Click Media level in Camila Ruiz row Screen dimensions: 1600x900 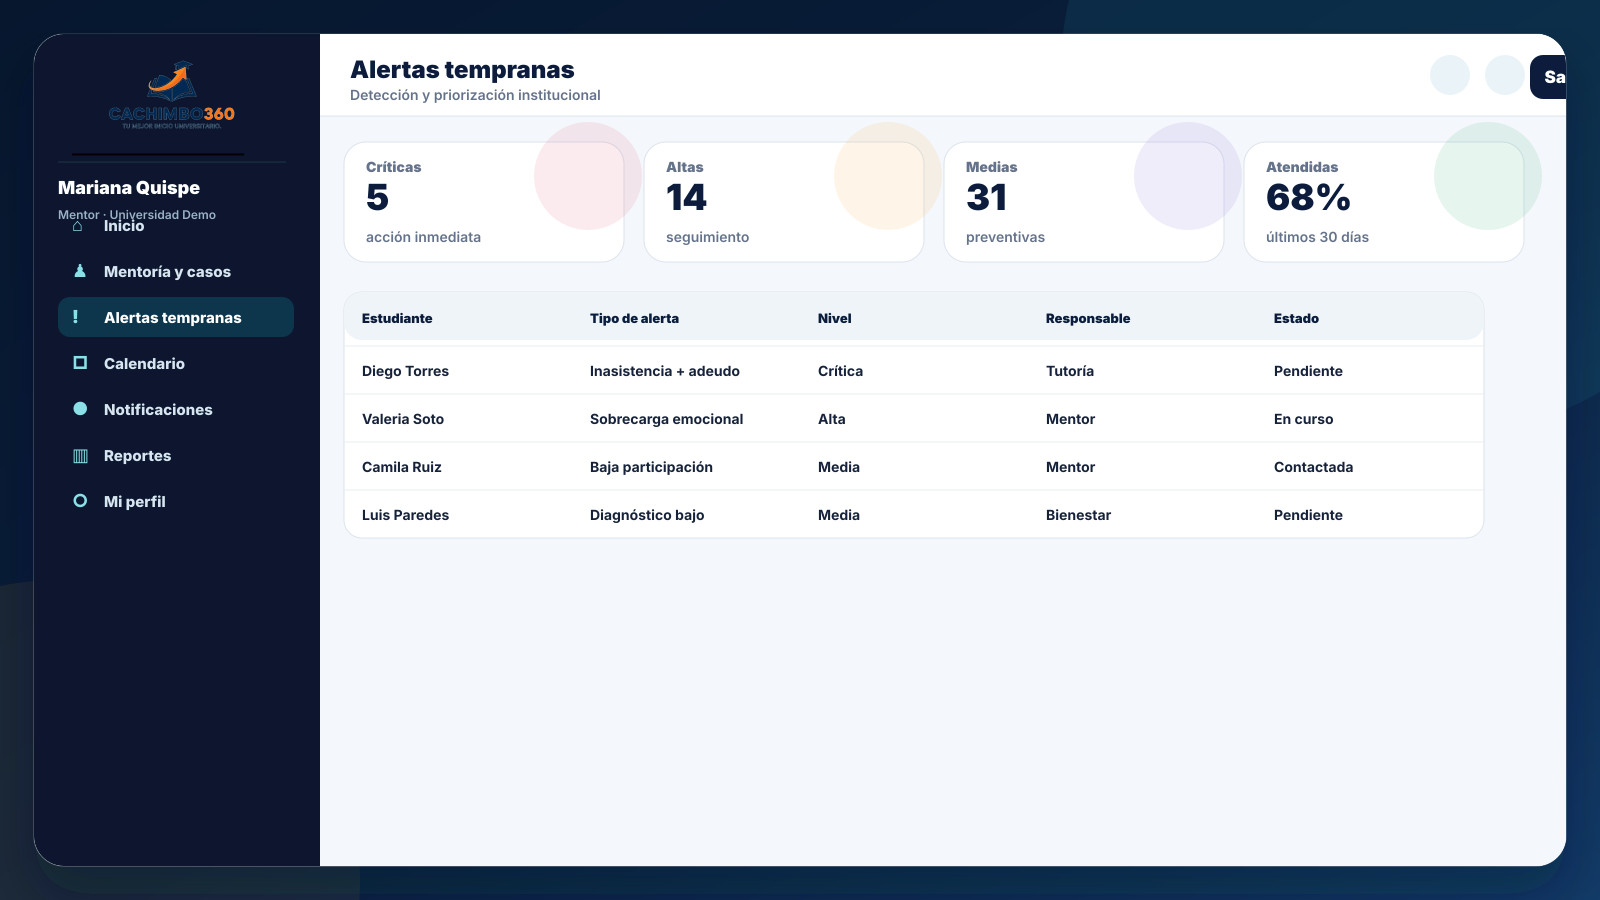point(838,467)
